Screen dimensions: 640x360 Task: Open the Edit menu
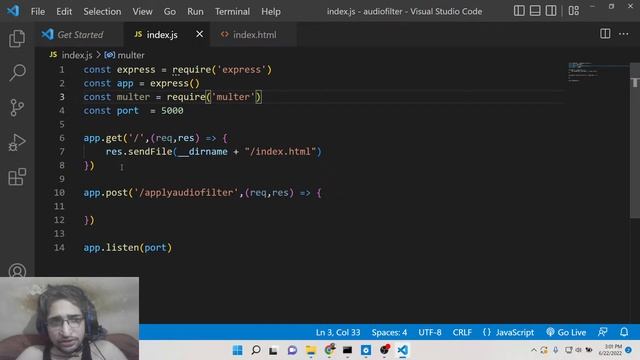pos(64,11)
